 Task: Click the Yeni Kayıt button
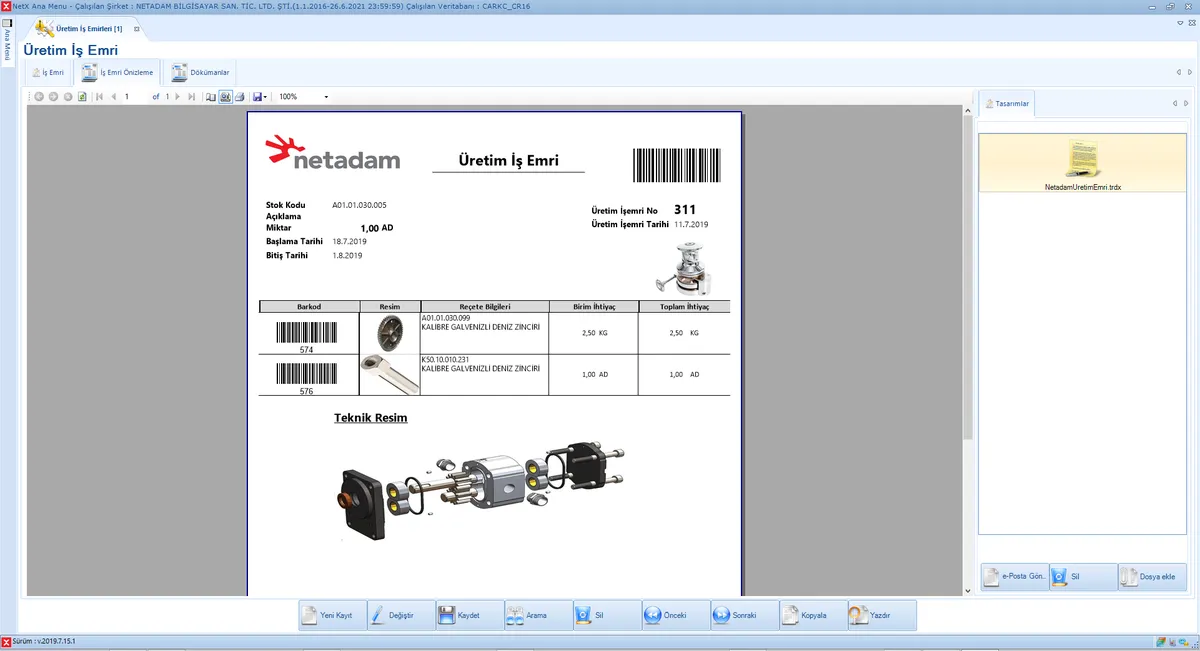point(332,615)
